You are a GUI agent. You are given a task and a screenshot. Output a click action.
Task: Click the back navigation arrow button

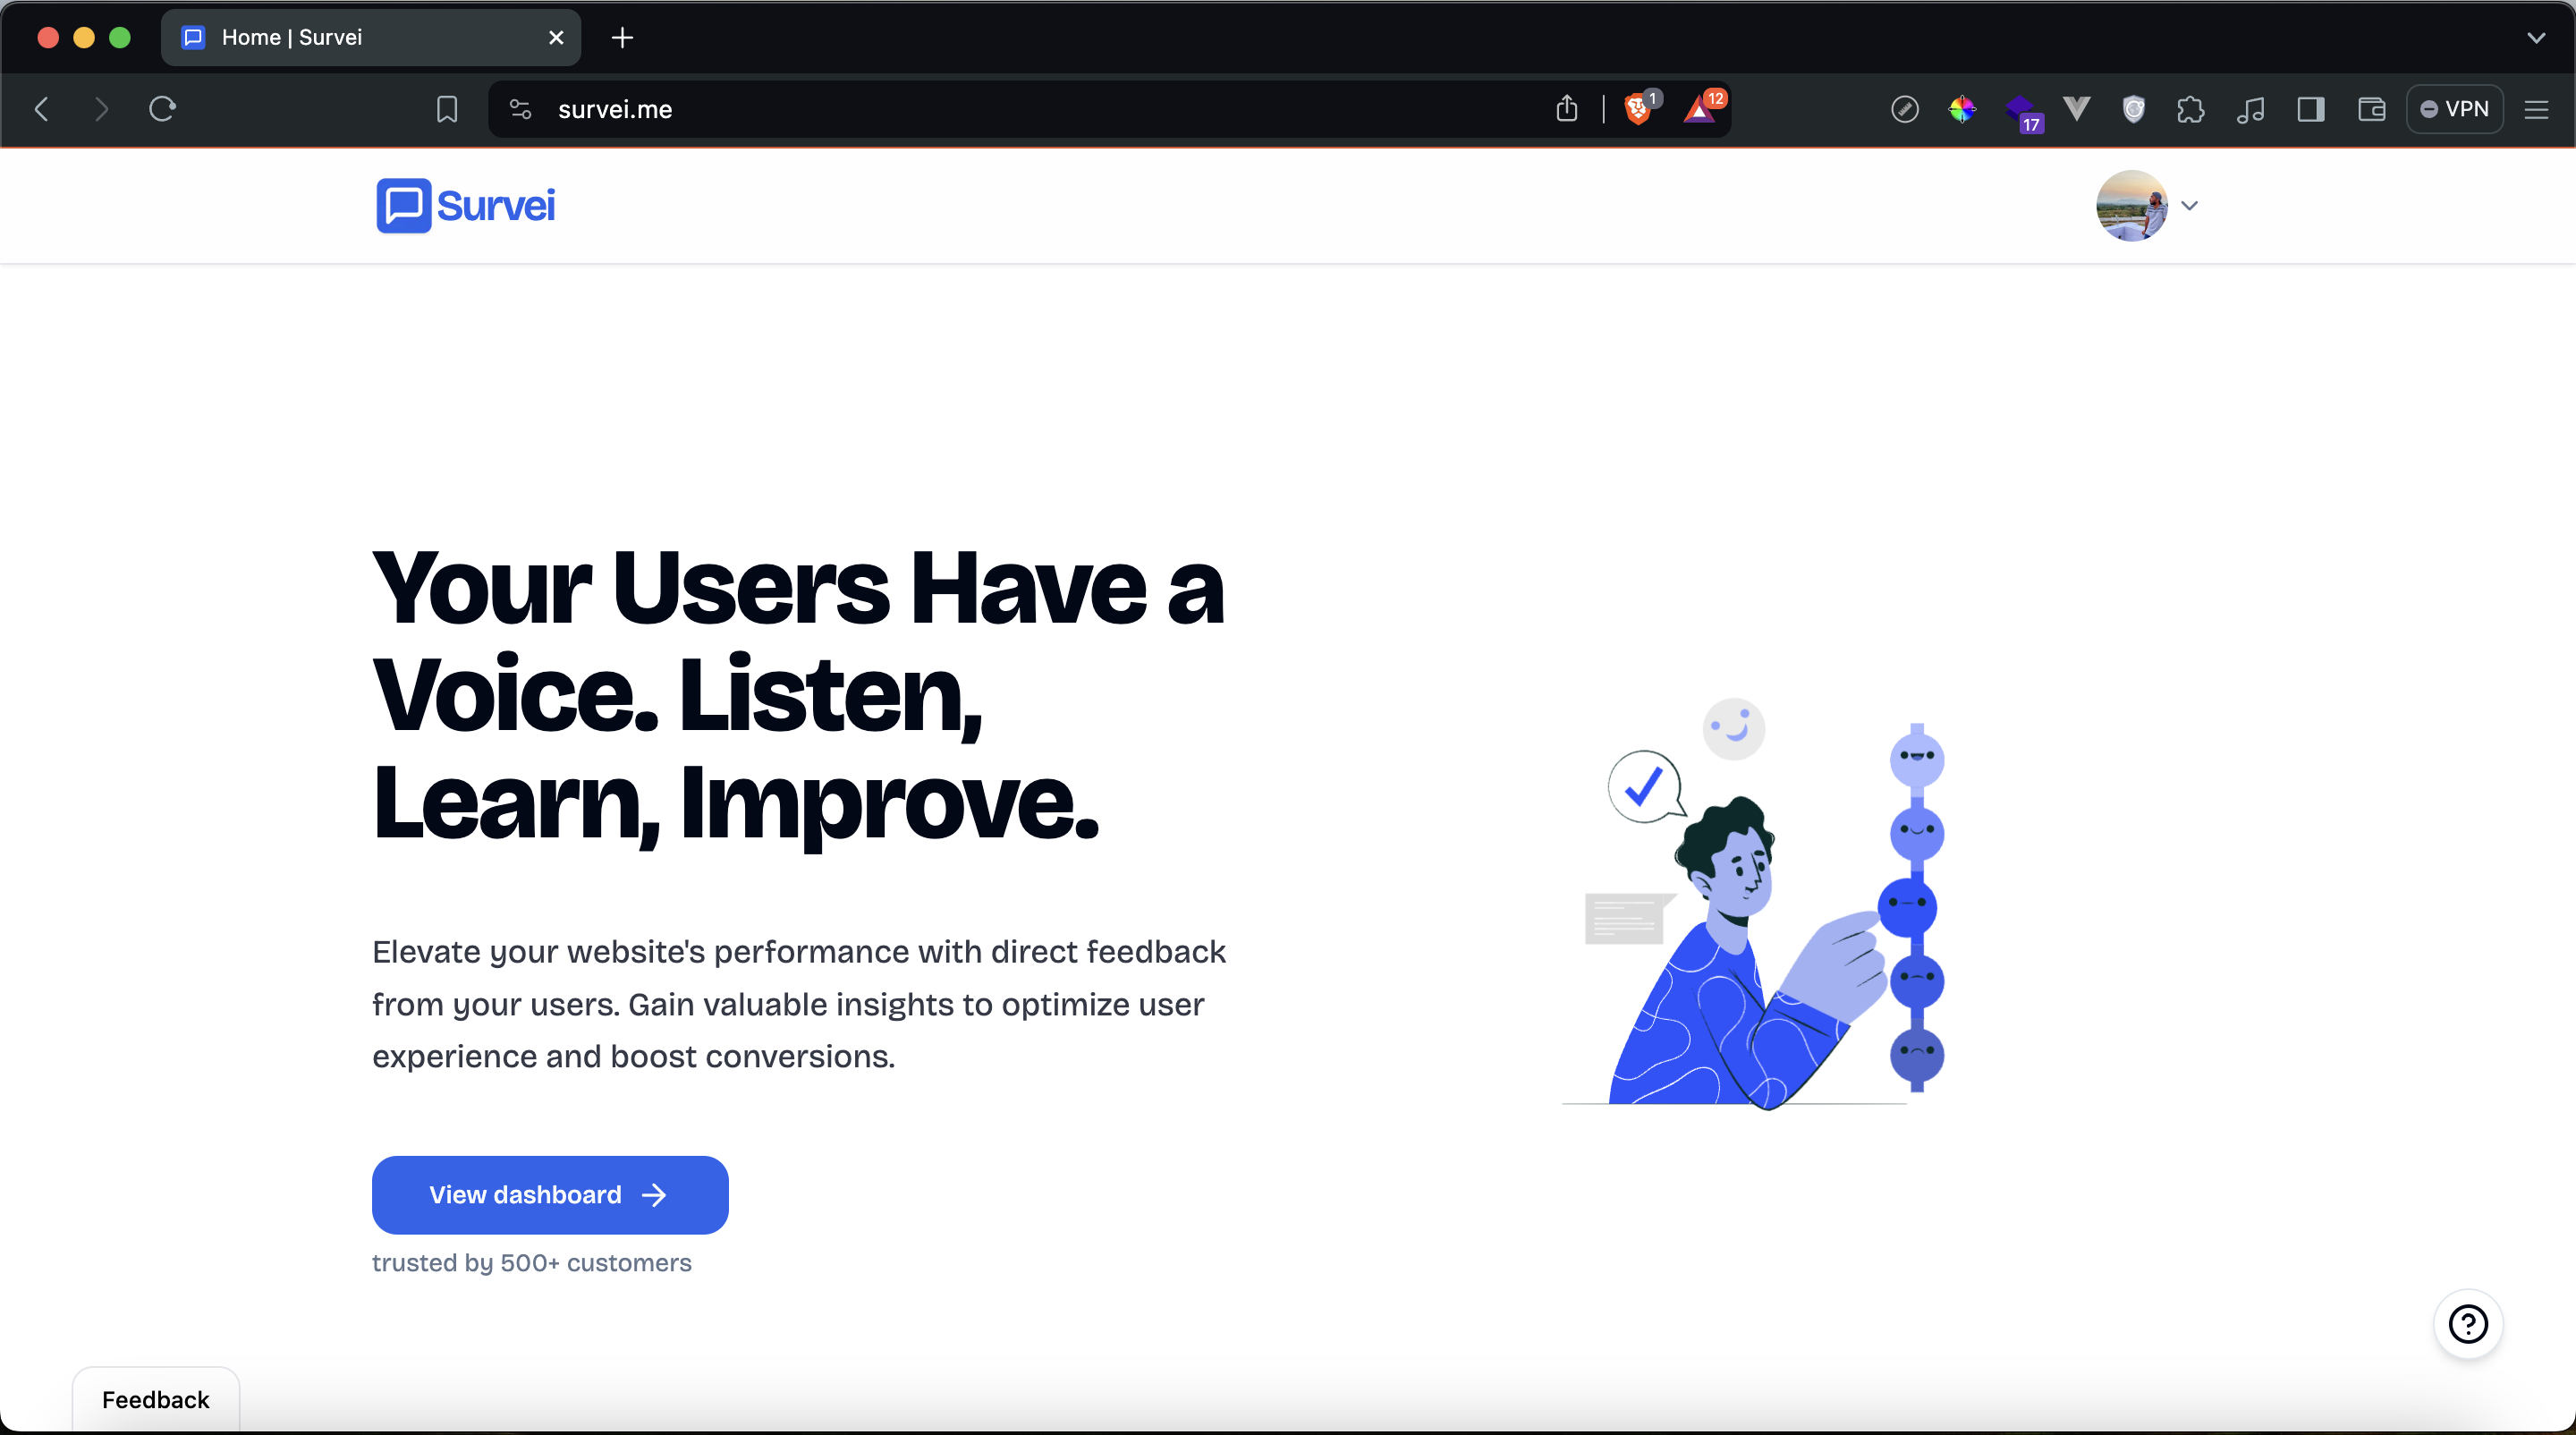40,109
